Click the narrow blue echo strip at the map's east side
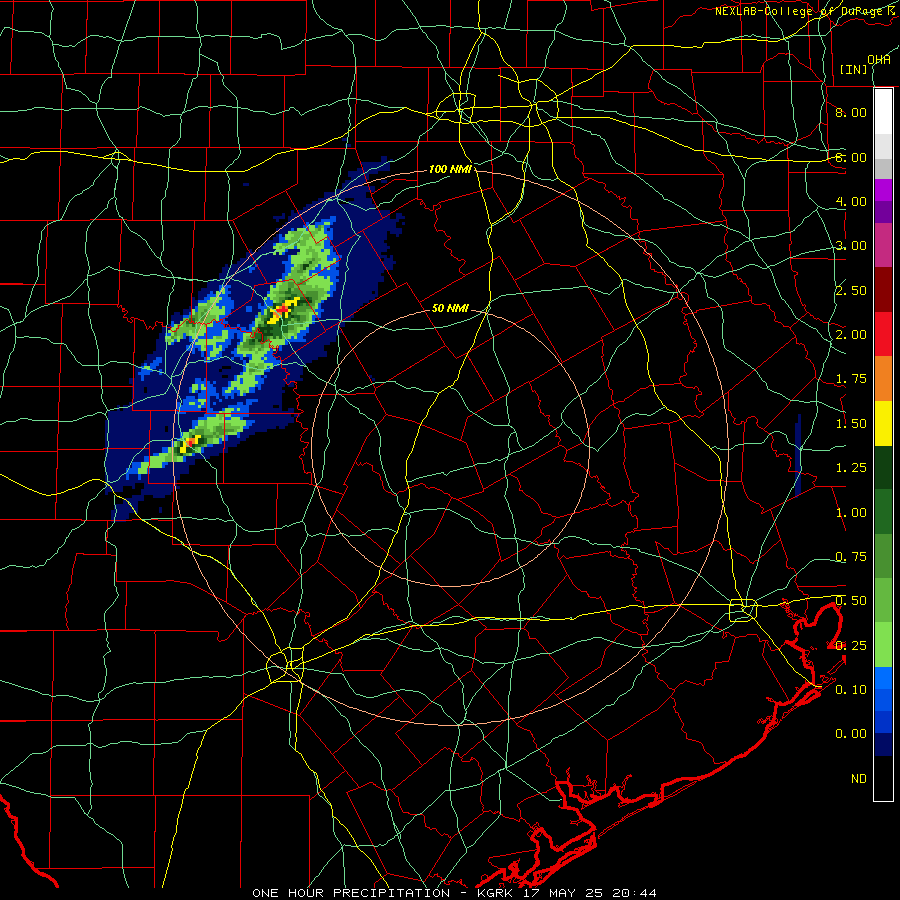Viewport: 900px width, 900px height. 798,454
